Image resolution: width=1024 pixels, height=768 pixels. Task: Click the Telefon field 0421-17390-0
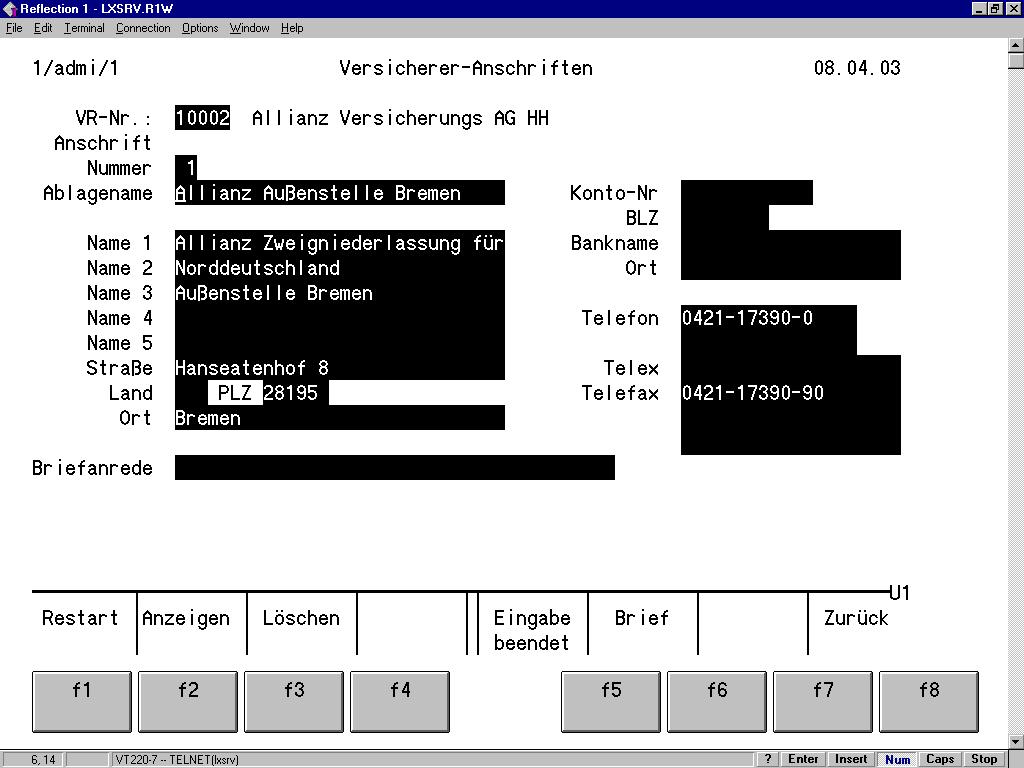(x=768, y=318)
